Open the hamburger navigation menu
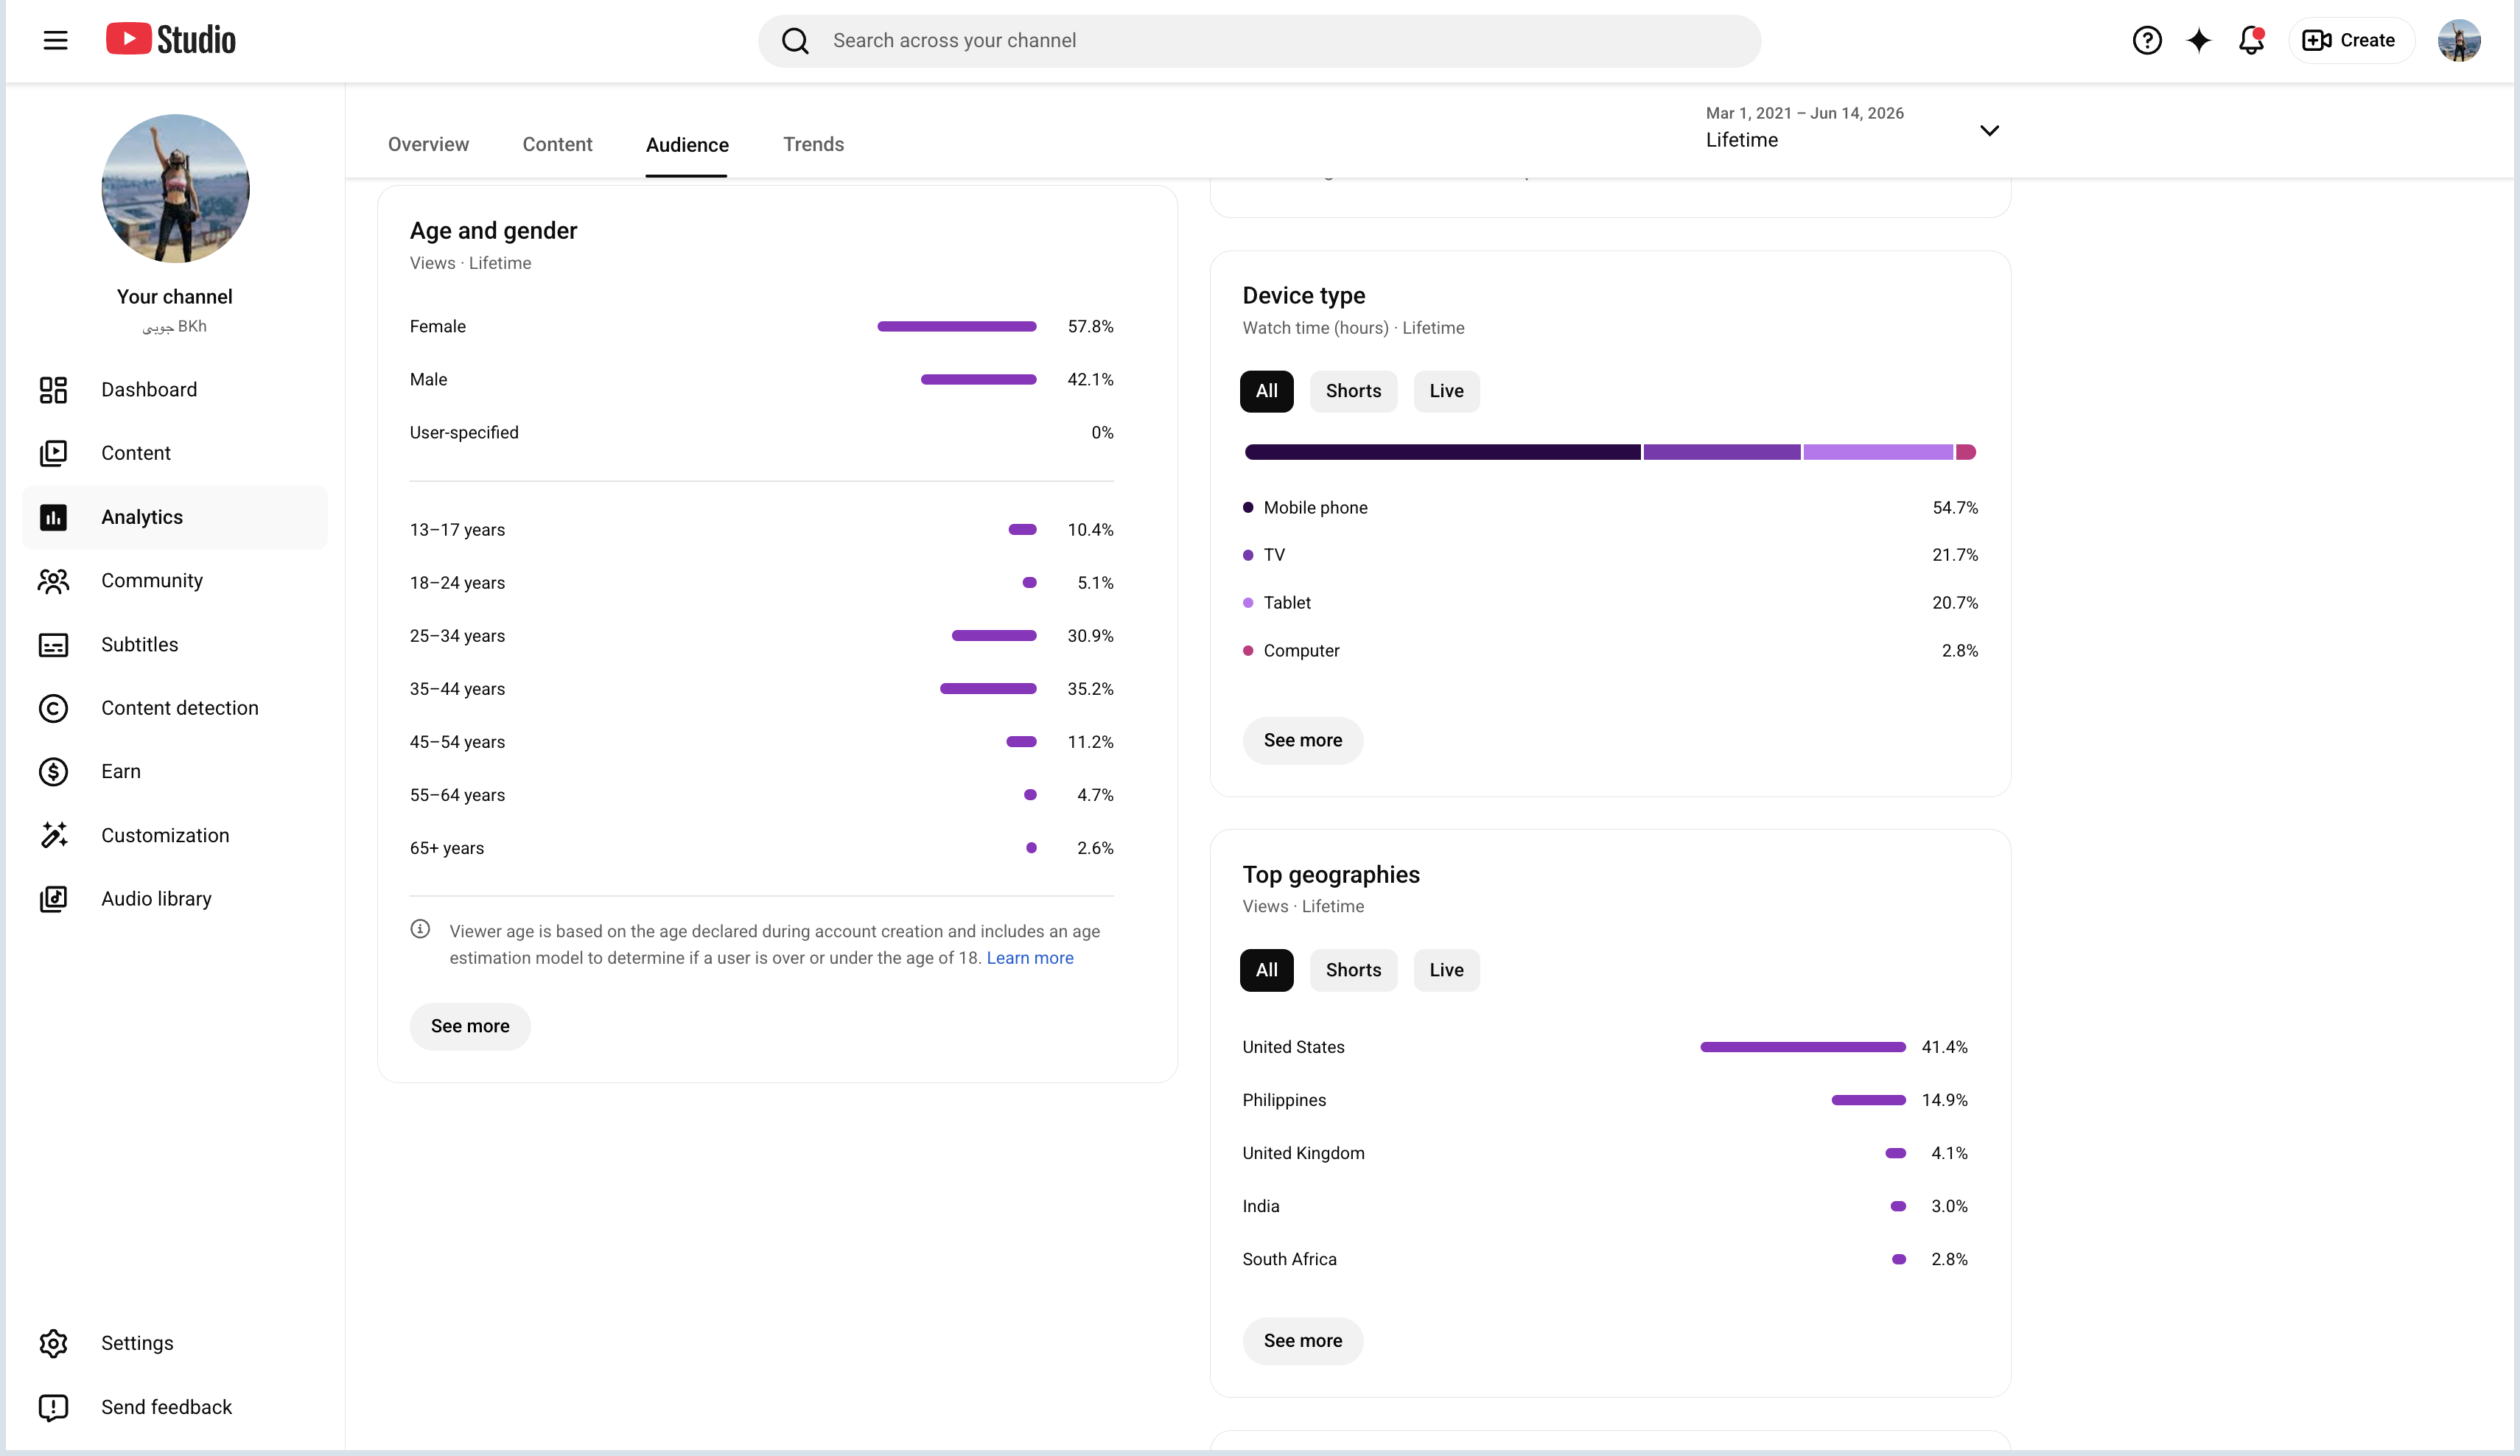This screenshot has width=2520, height=1456. 55,40
